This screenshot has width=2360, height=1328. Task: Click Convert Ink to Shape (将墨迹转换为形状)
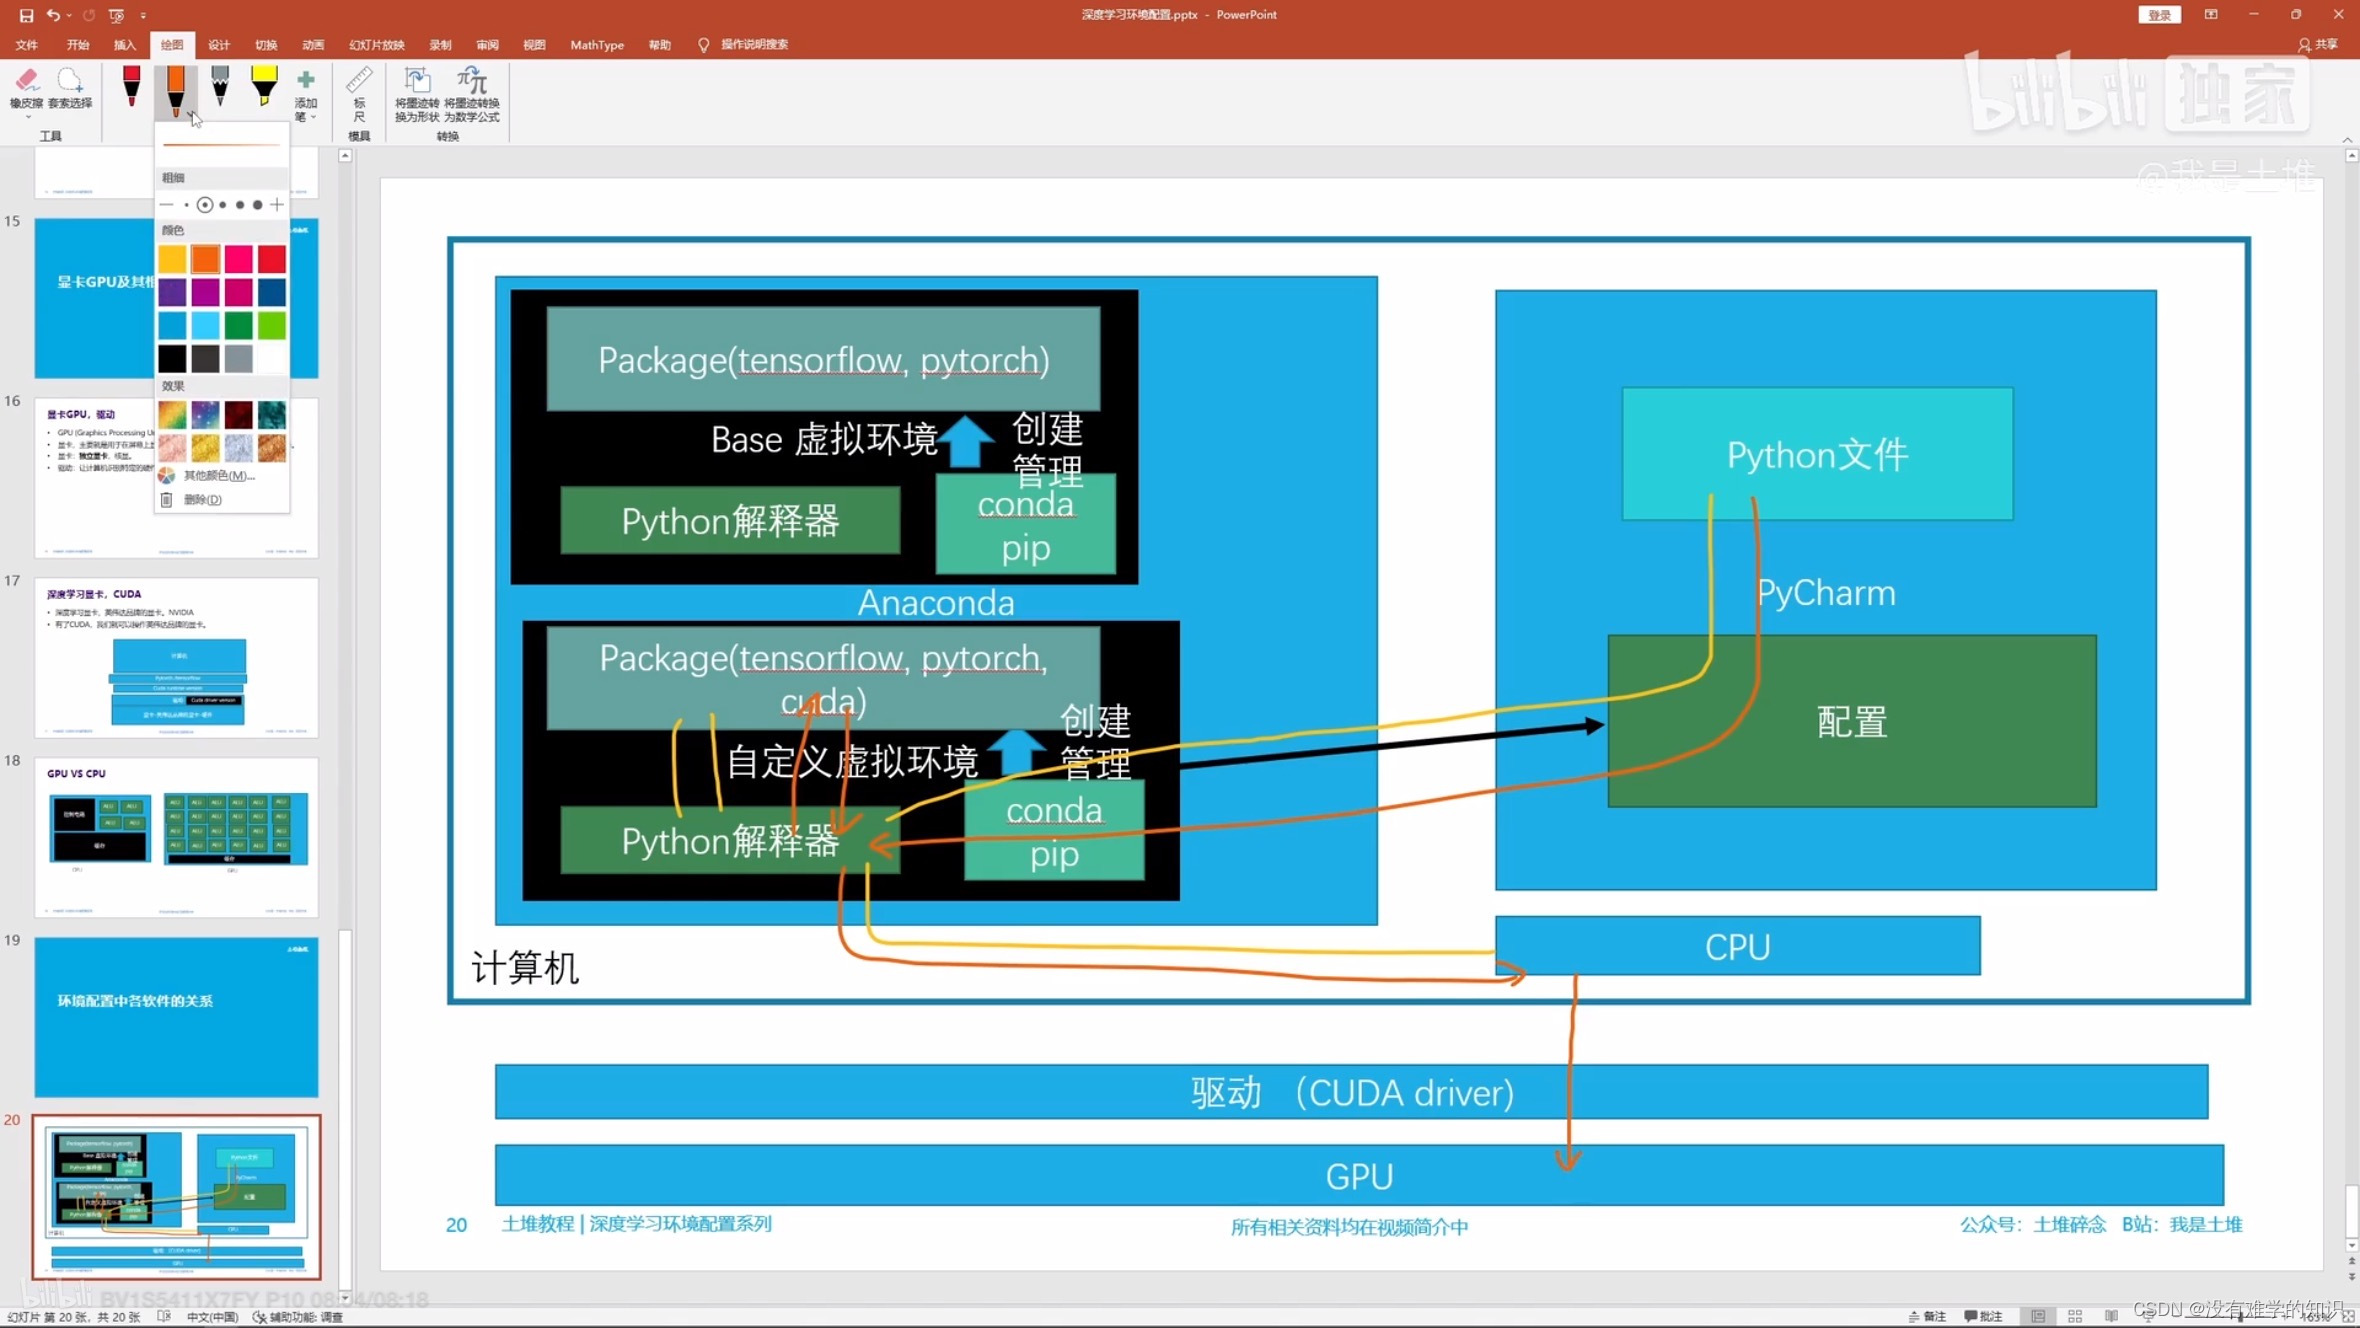click(417, 95)
